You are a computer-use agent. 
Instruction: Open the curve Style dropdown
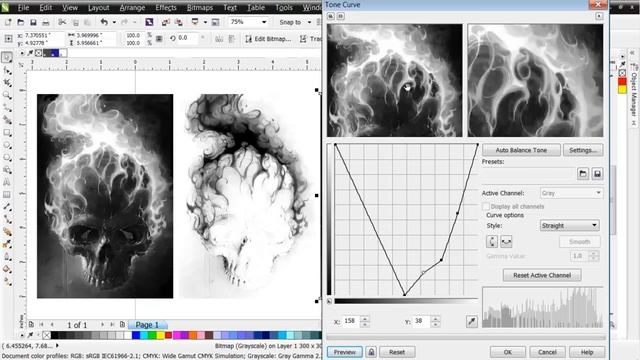tap(569, 225)
